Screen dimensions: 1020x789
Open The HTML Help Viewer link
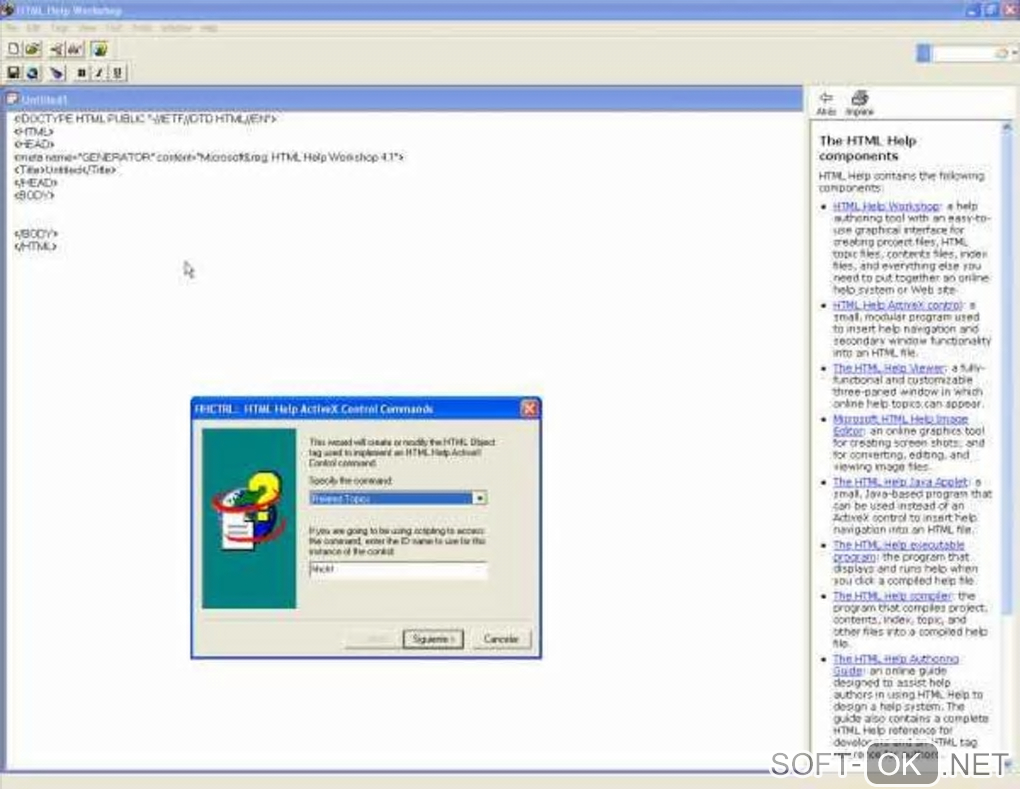pyautogui.click(x=888, y=368)
